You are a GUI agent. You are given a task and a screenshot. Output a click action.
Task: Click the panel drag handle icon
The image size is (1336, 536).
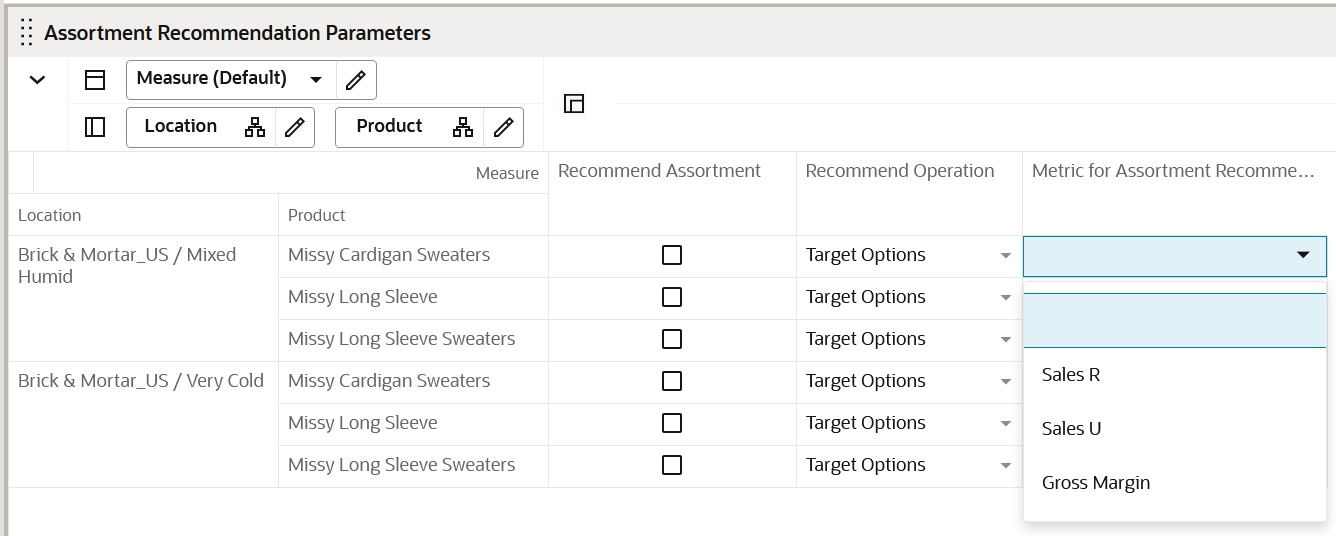pos(26,33)
